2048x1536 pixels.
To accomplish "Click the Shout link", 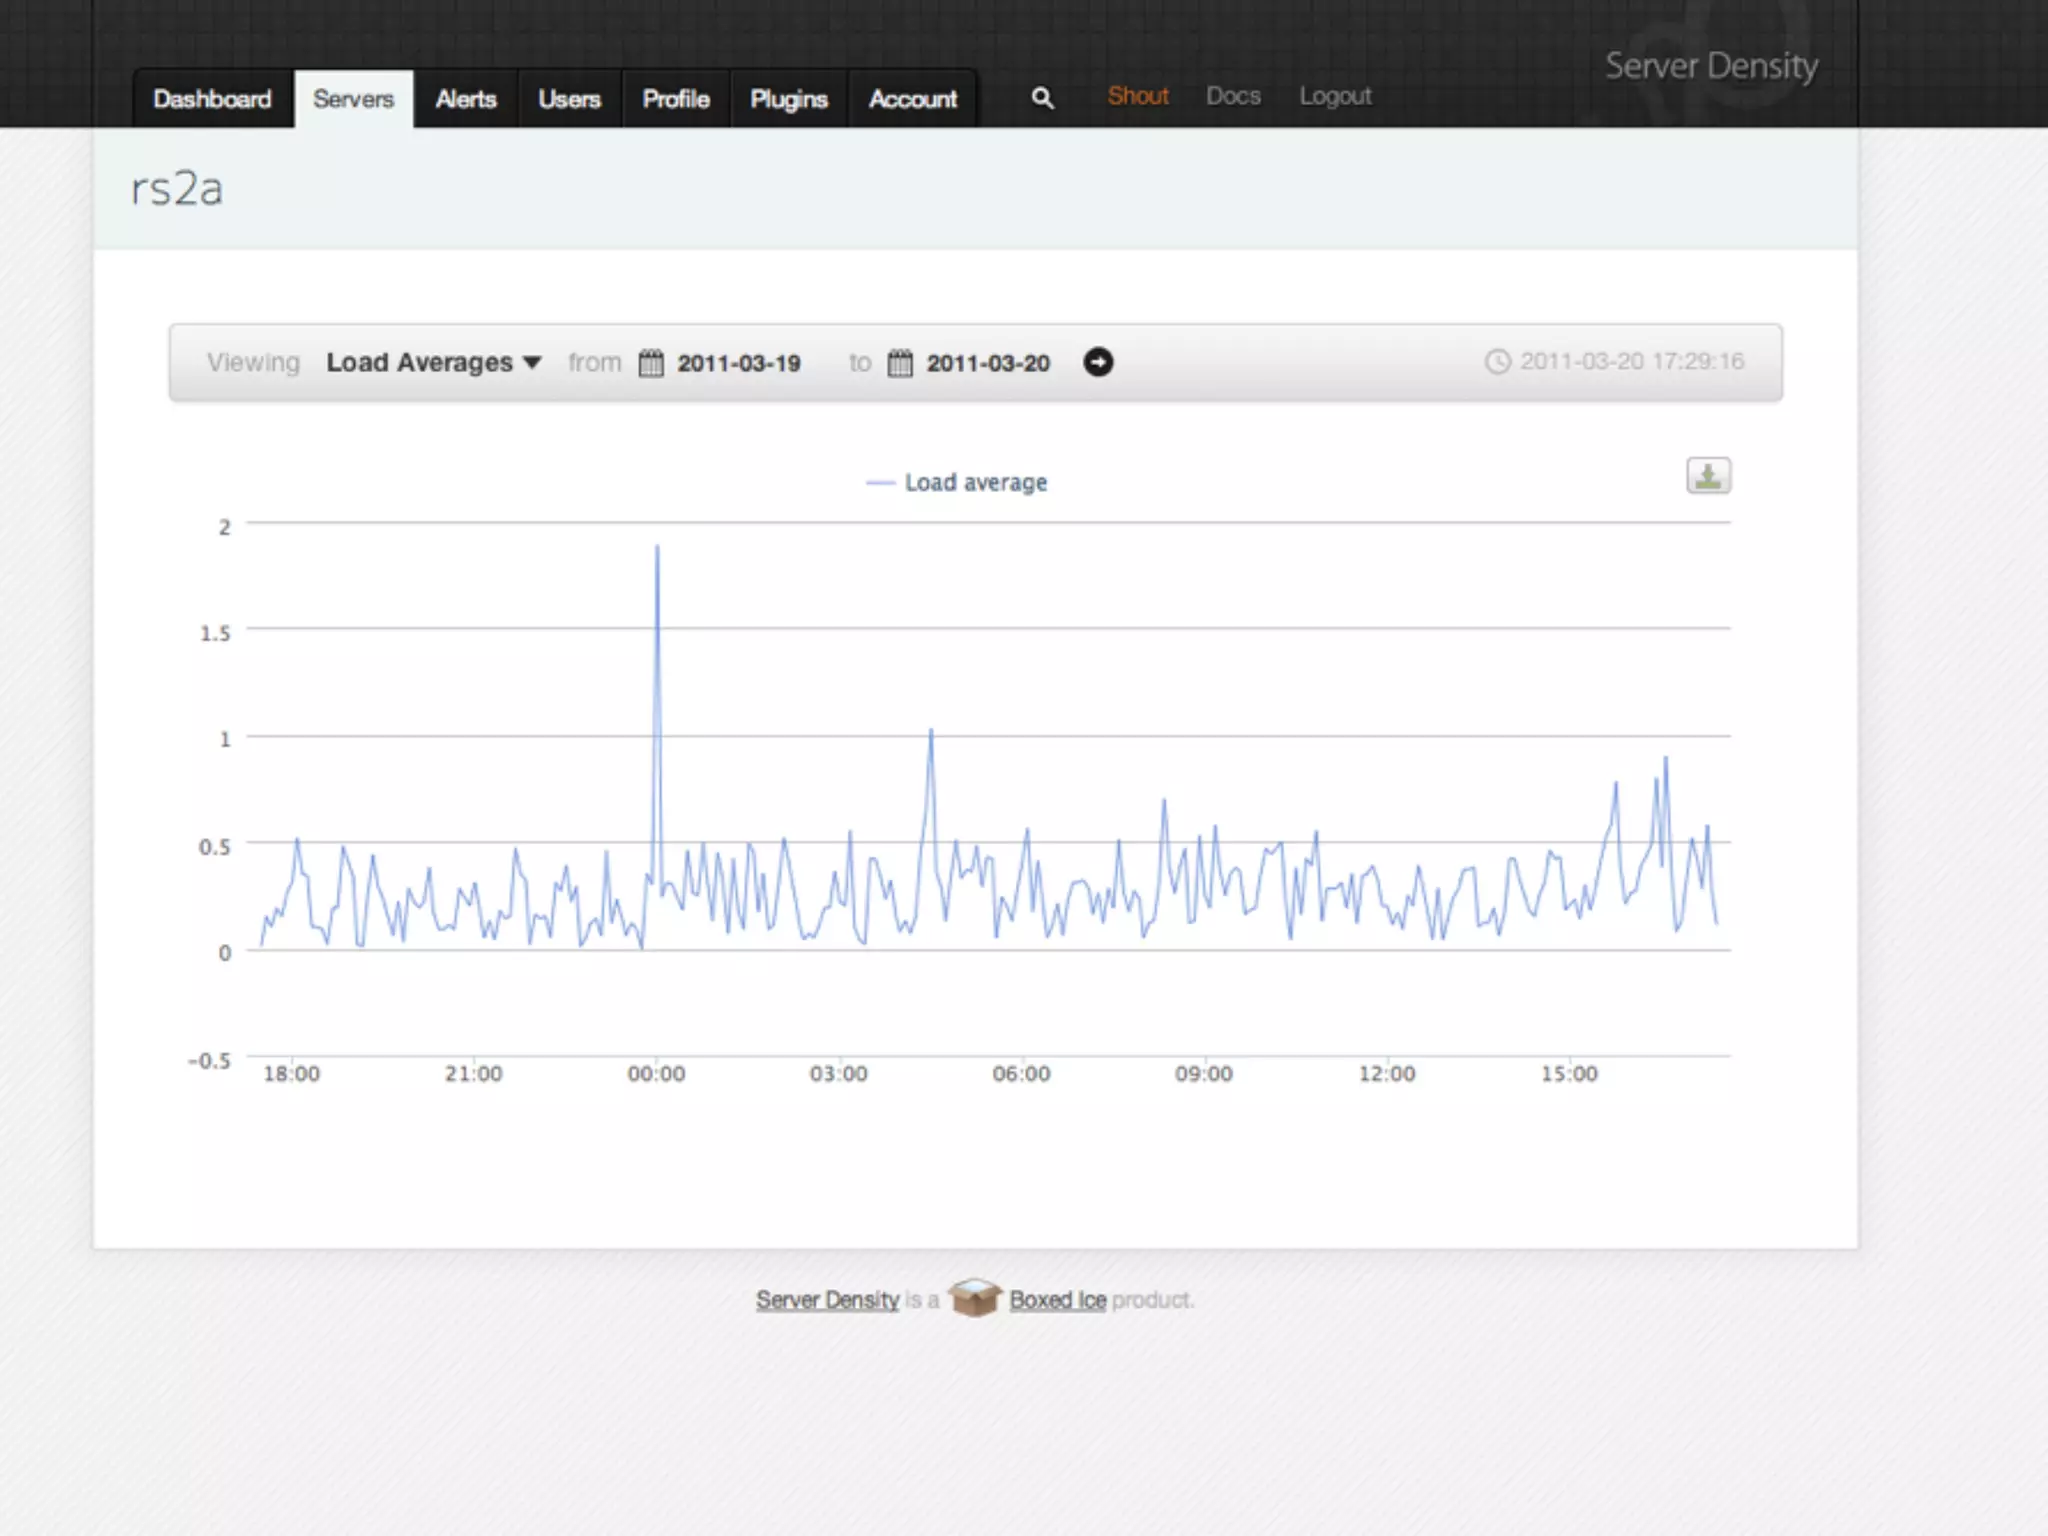I will coord(1138,96).
